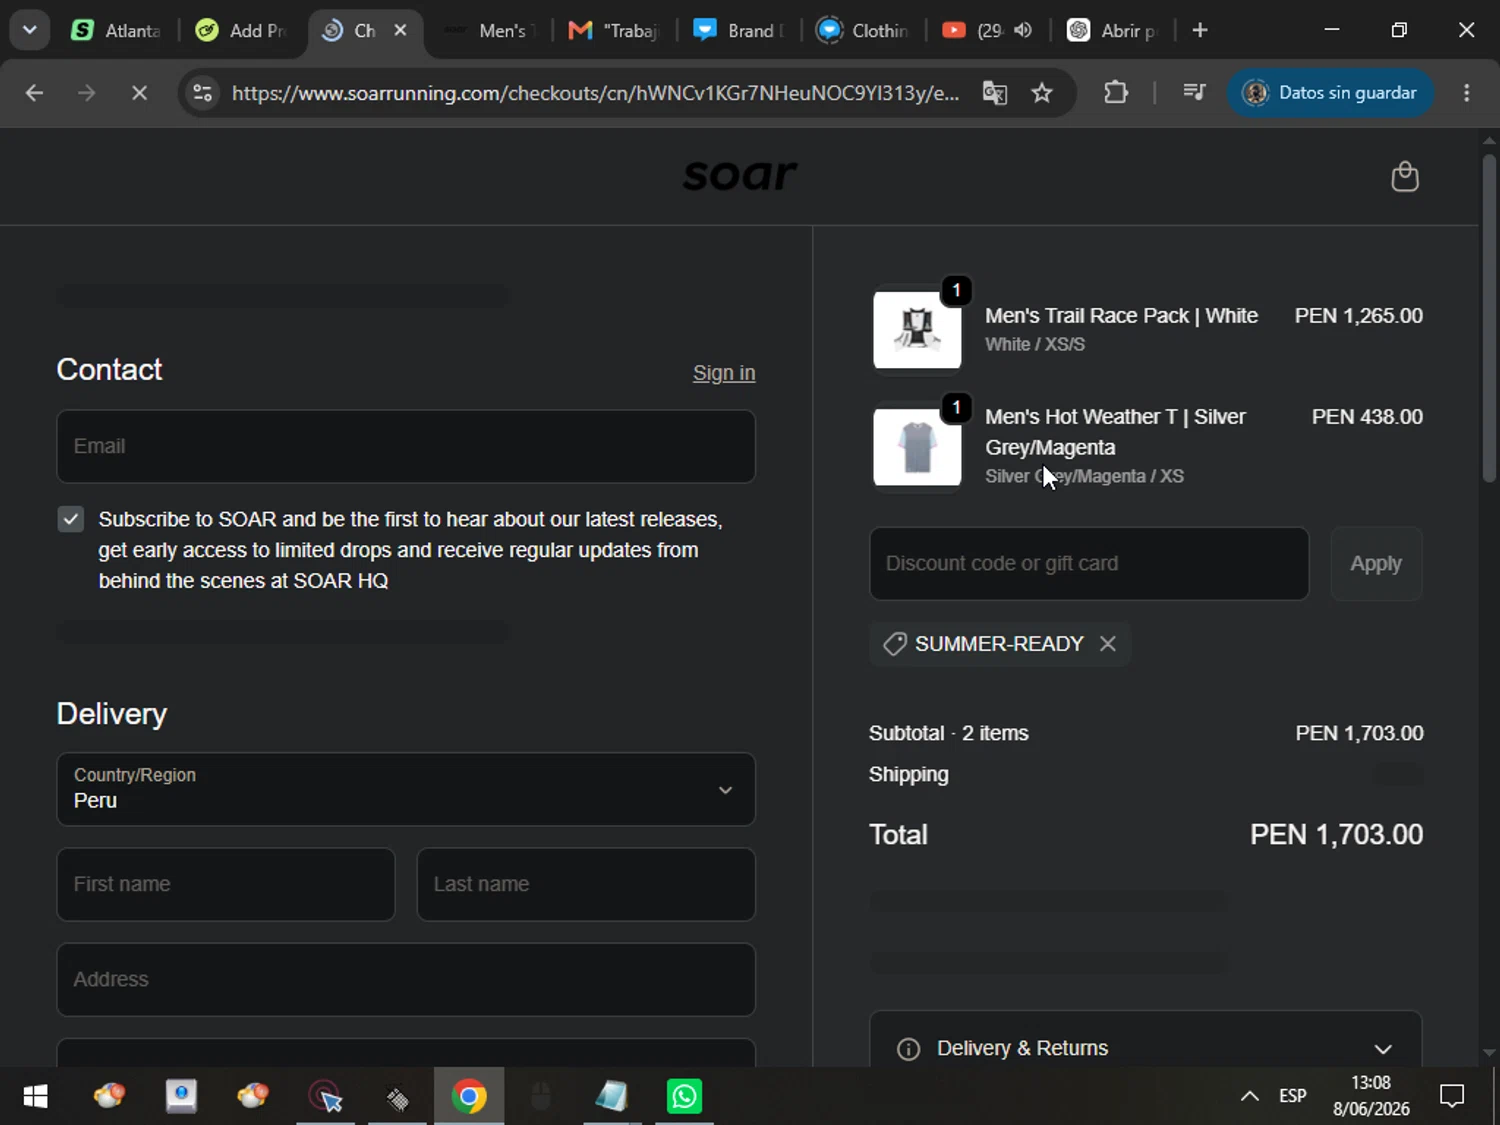This screenshot has width=1500, height=1125.
Task: Click the browser forward arrow
Action: (x=87, y=93)
